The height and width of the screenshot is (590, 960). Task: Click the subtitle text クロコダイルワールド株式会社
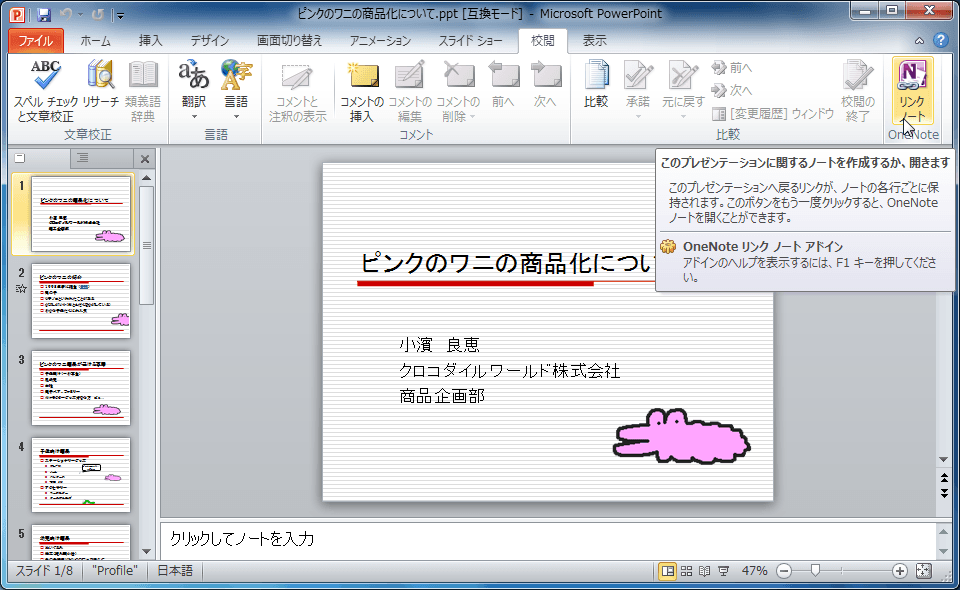[x=509, y=371]
